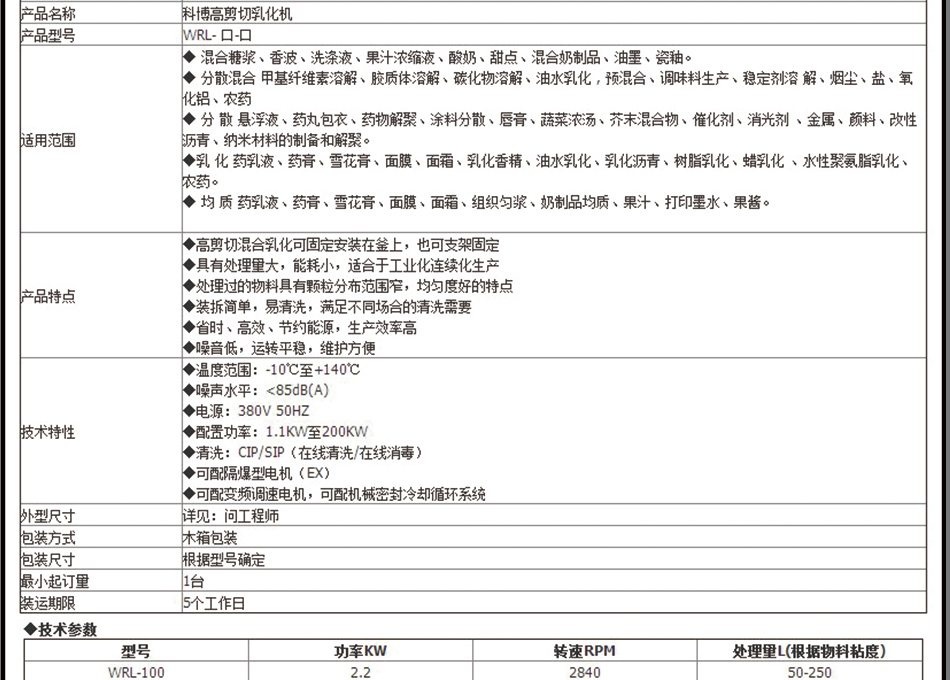
Task: Click the 产品特点 row label
Action: click(x=48, y=297)
